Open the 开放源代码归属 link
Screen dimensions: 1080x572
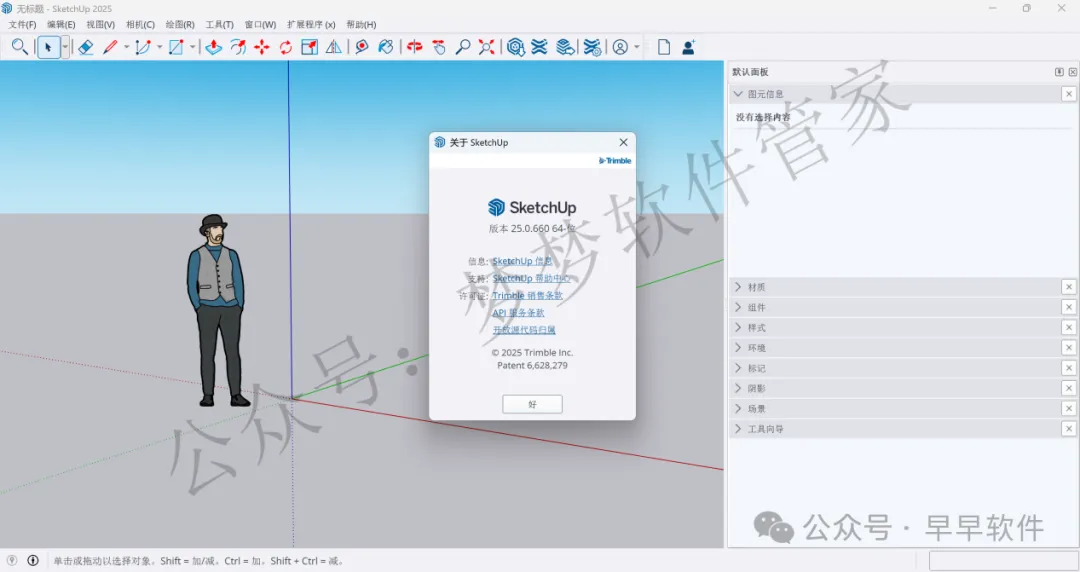524,330
